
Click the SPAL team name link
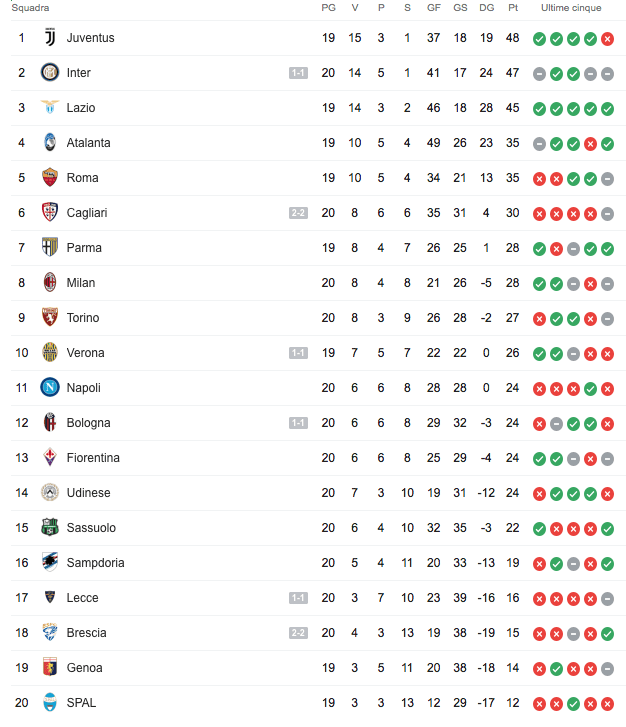[x=82, y=703]
